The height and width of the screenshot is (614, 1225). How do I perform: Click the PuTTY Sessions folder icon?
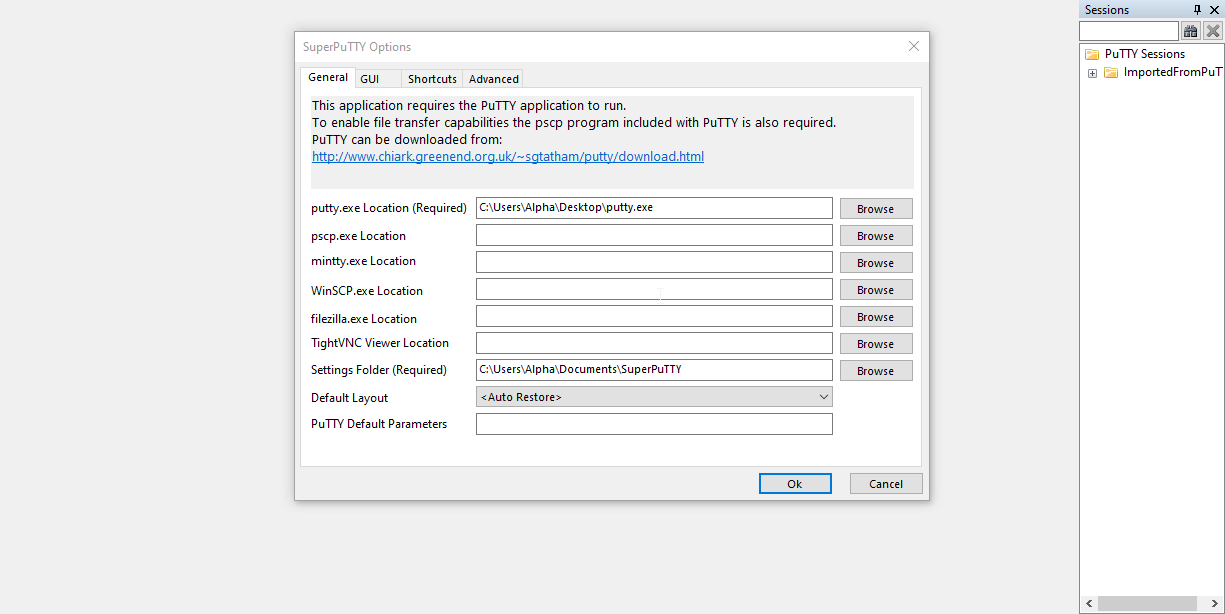coord(1090,53)
